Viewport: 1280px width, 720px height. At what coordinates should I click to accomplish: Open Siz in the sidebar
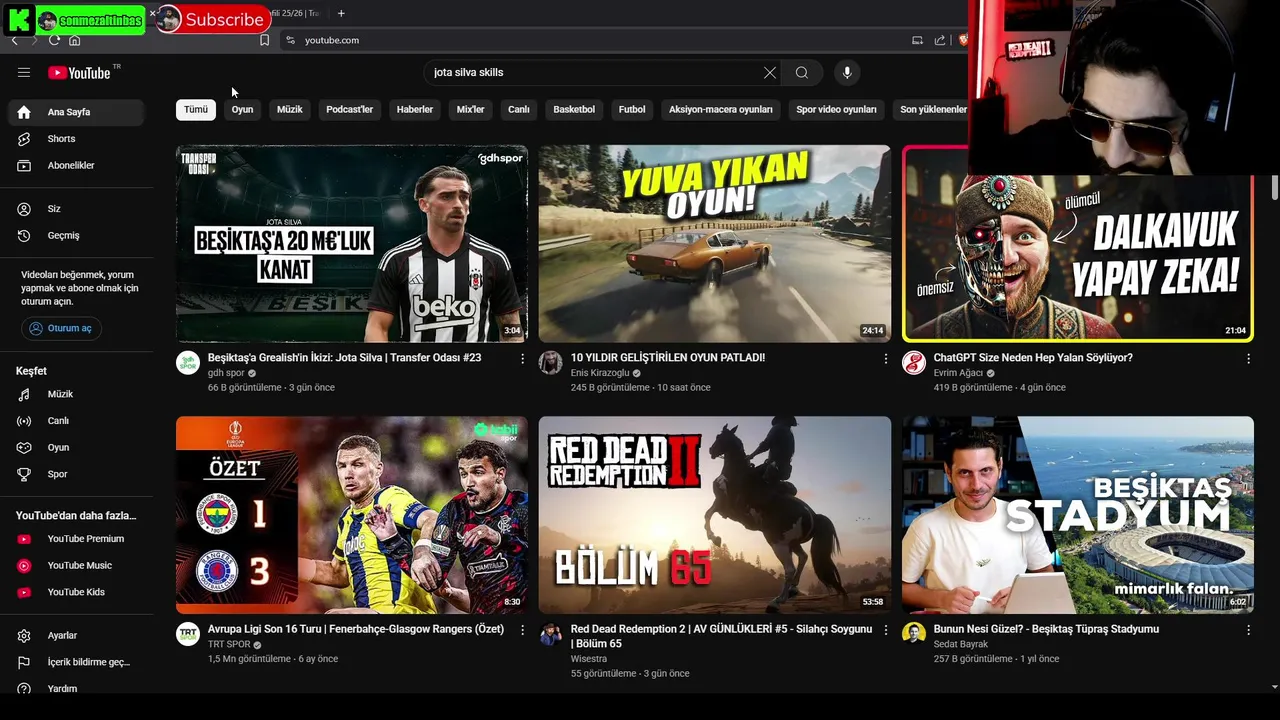coord(76,209)
